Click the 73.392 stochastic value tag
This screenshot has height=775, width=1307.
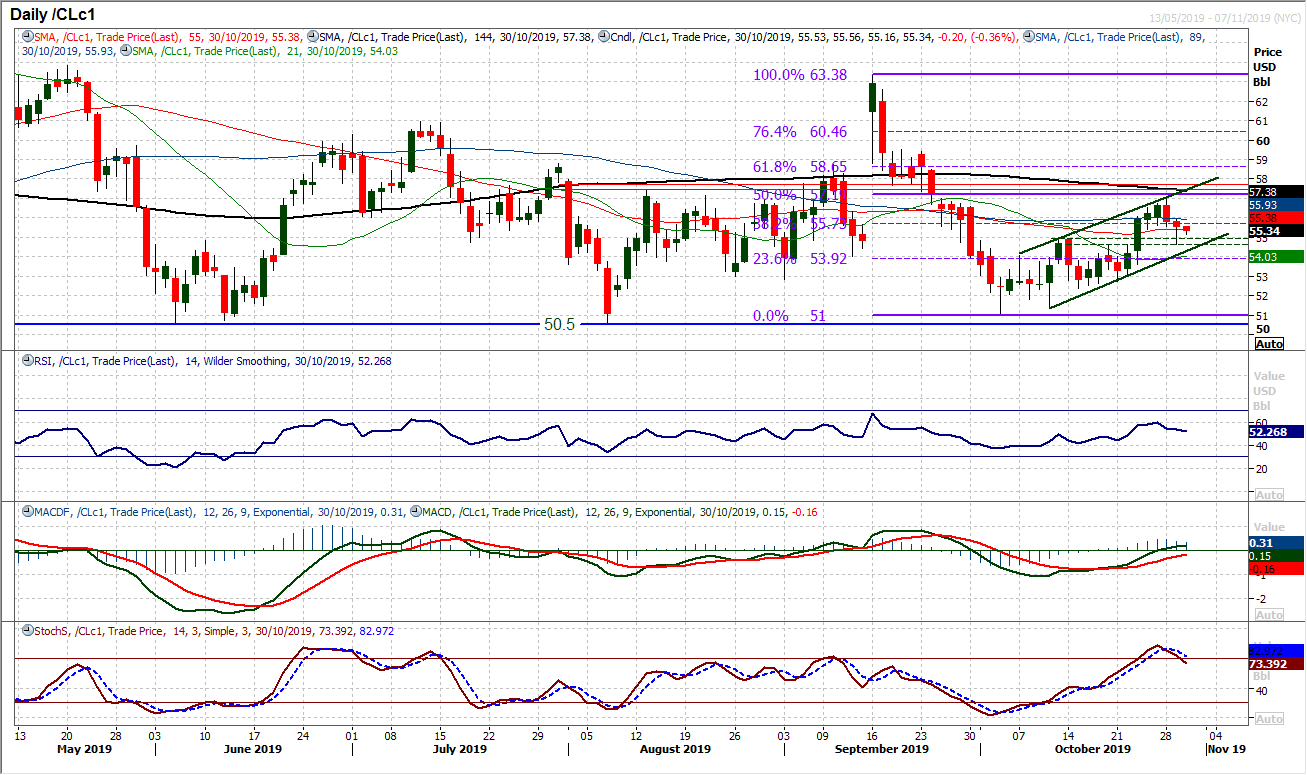tap(1278, 662)
